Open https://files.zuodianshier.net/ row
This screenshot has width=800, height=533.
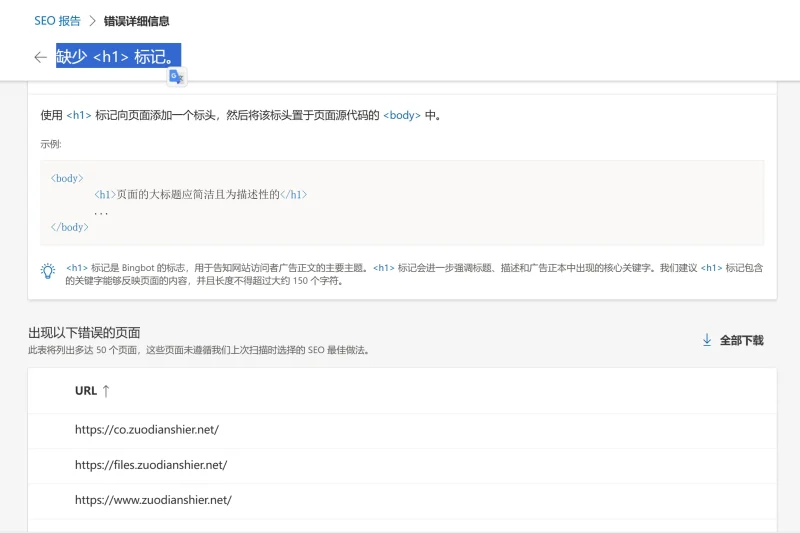click(x=402, y=465)
